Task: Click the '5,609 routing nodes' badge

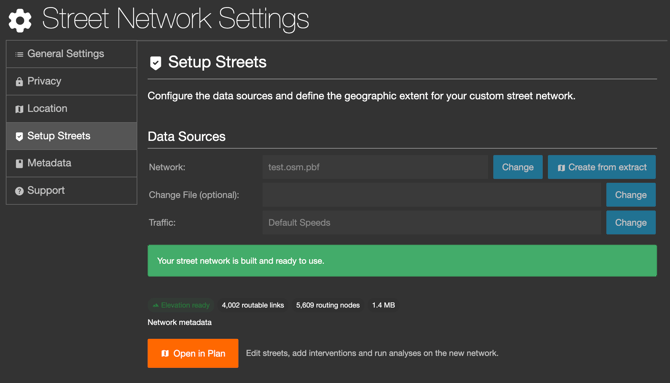Action: tap(328, 305)
